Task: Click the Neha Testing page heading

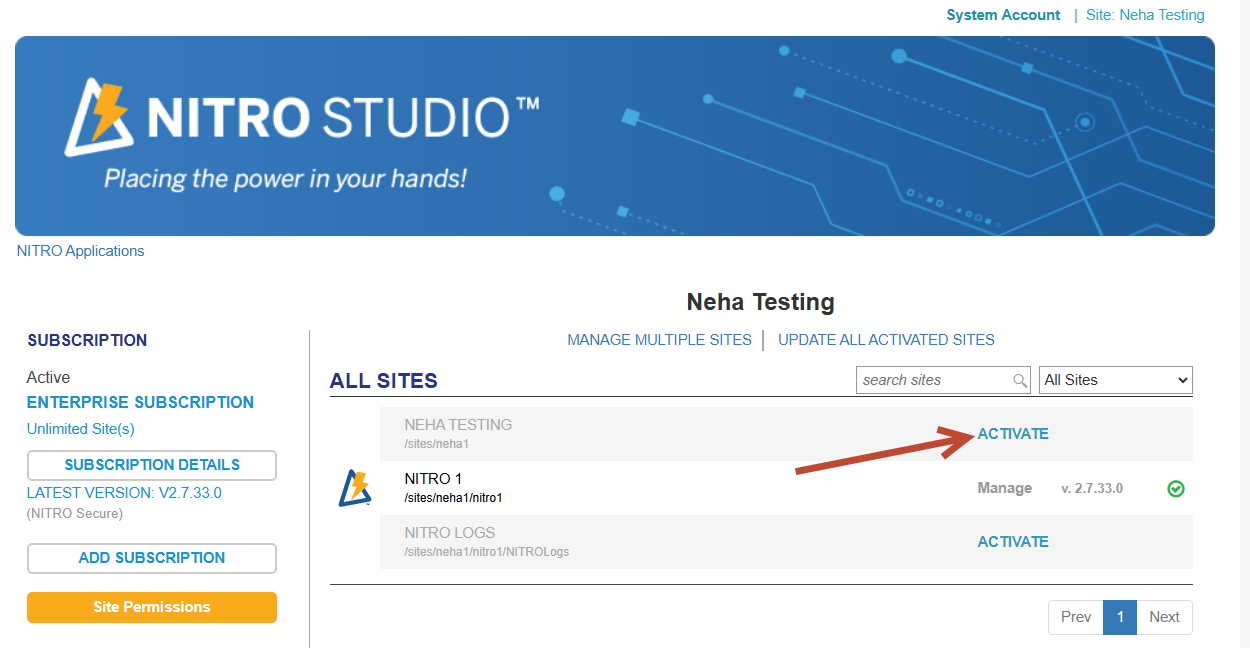Action: point(760,302)
